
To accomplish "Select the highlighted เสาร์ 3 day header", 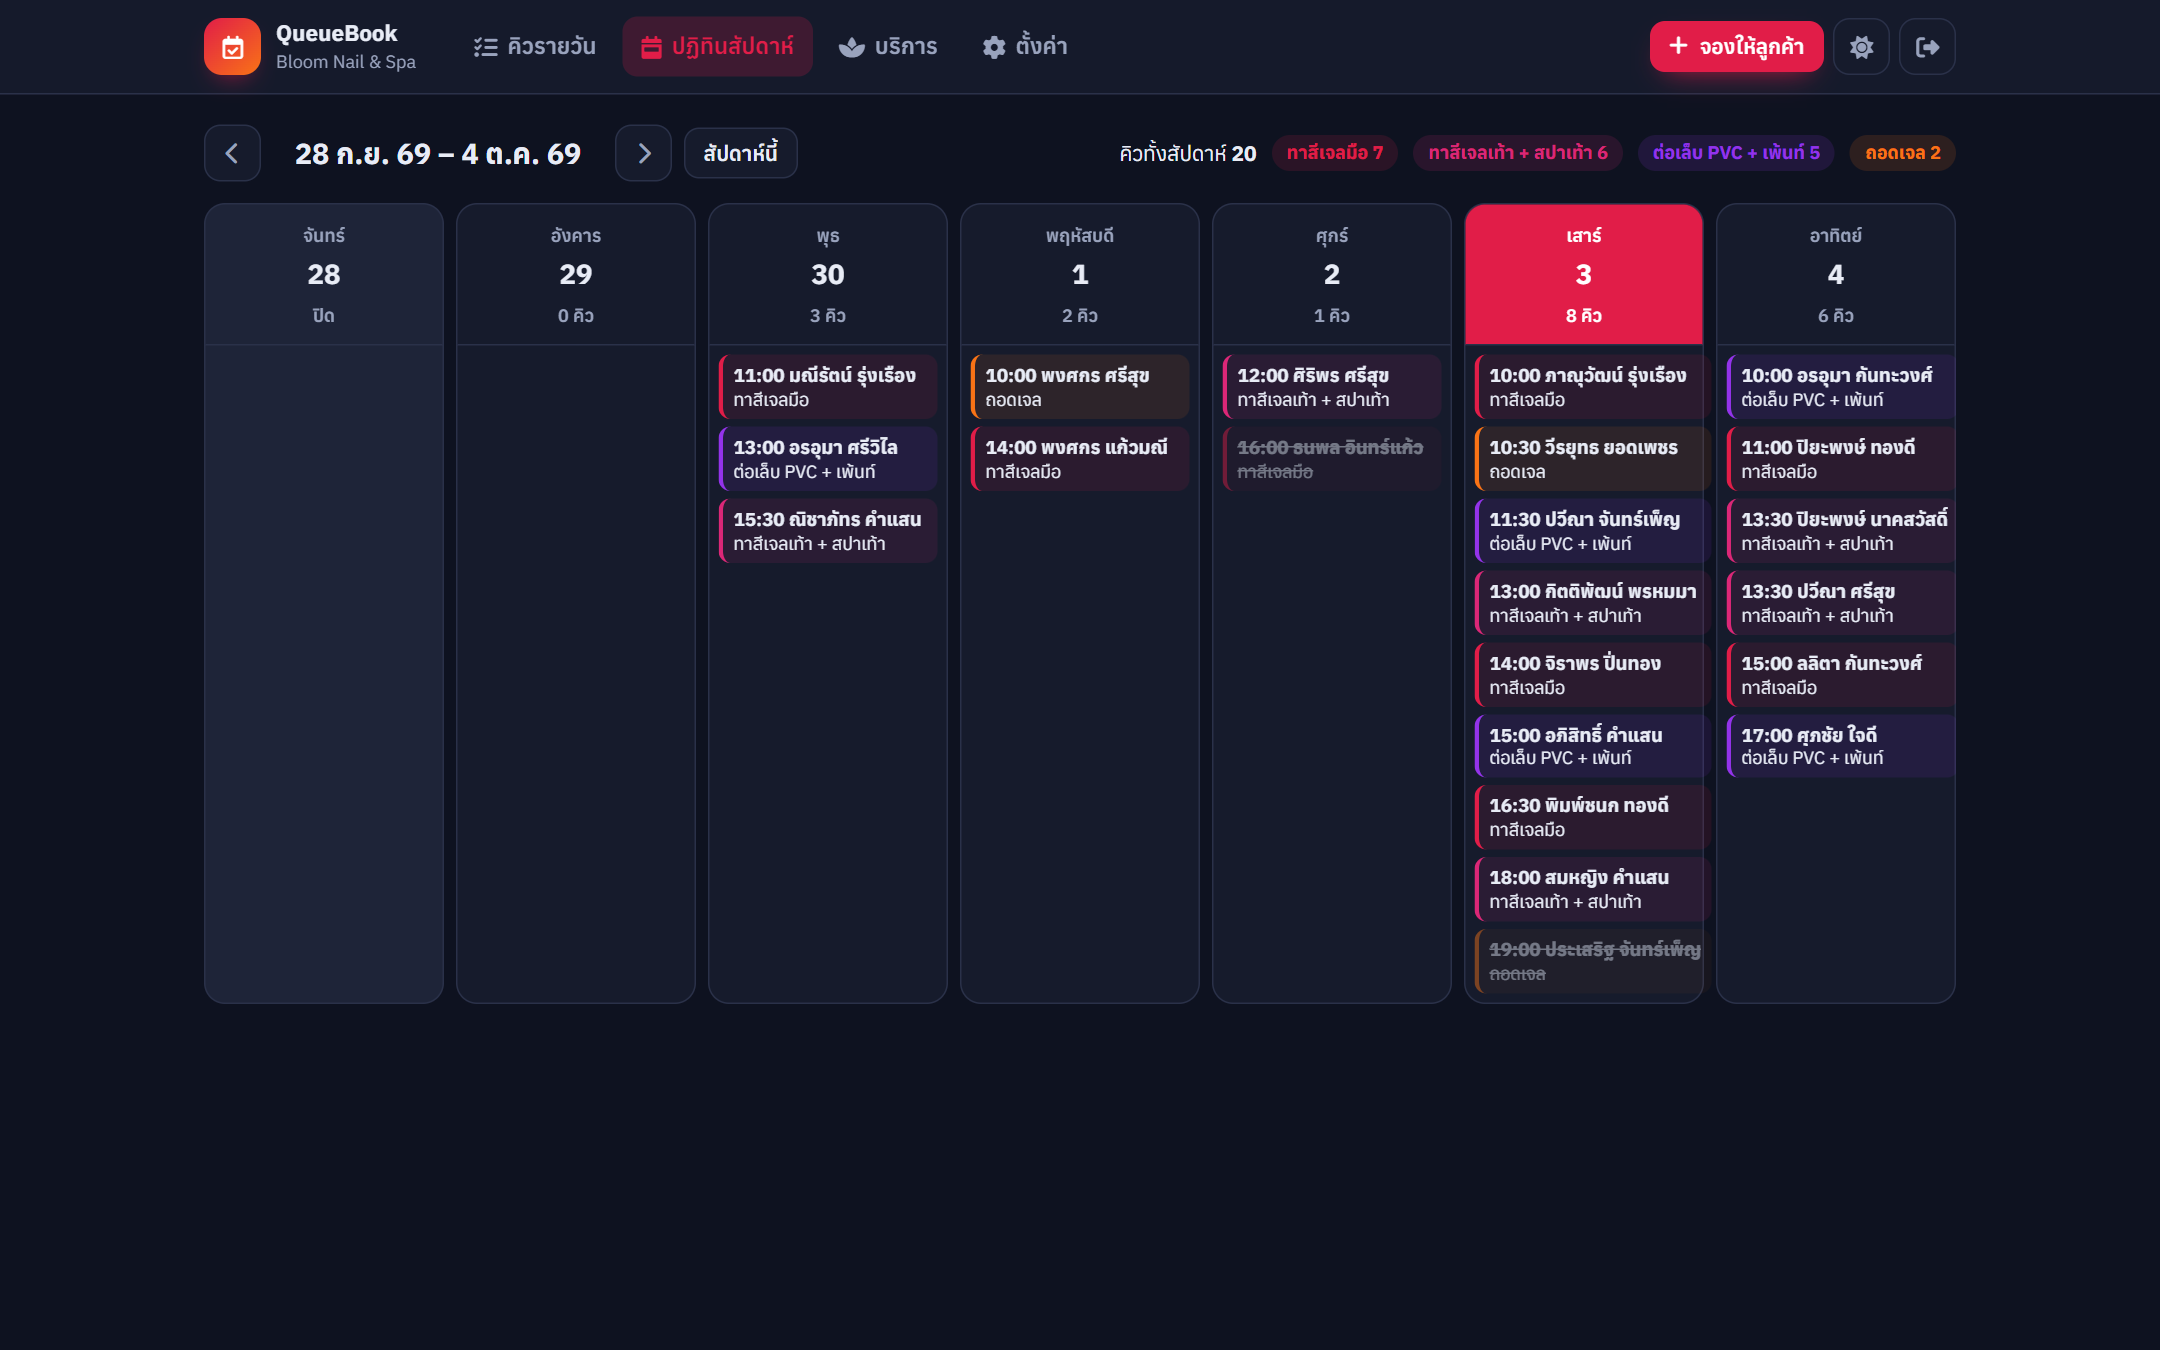I will pos(1584,275).
